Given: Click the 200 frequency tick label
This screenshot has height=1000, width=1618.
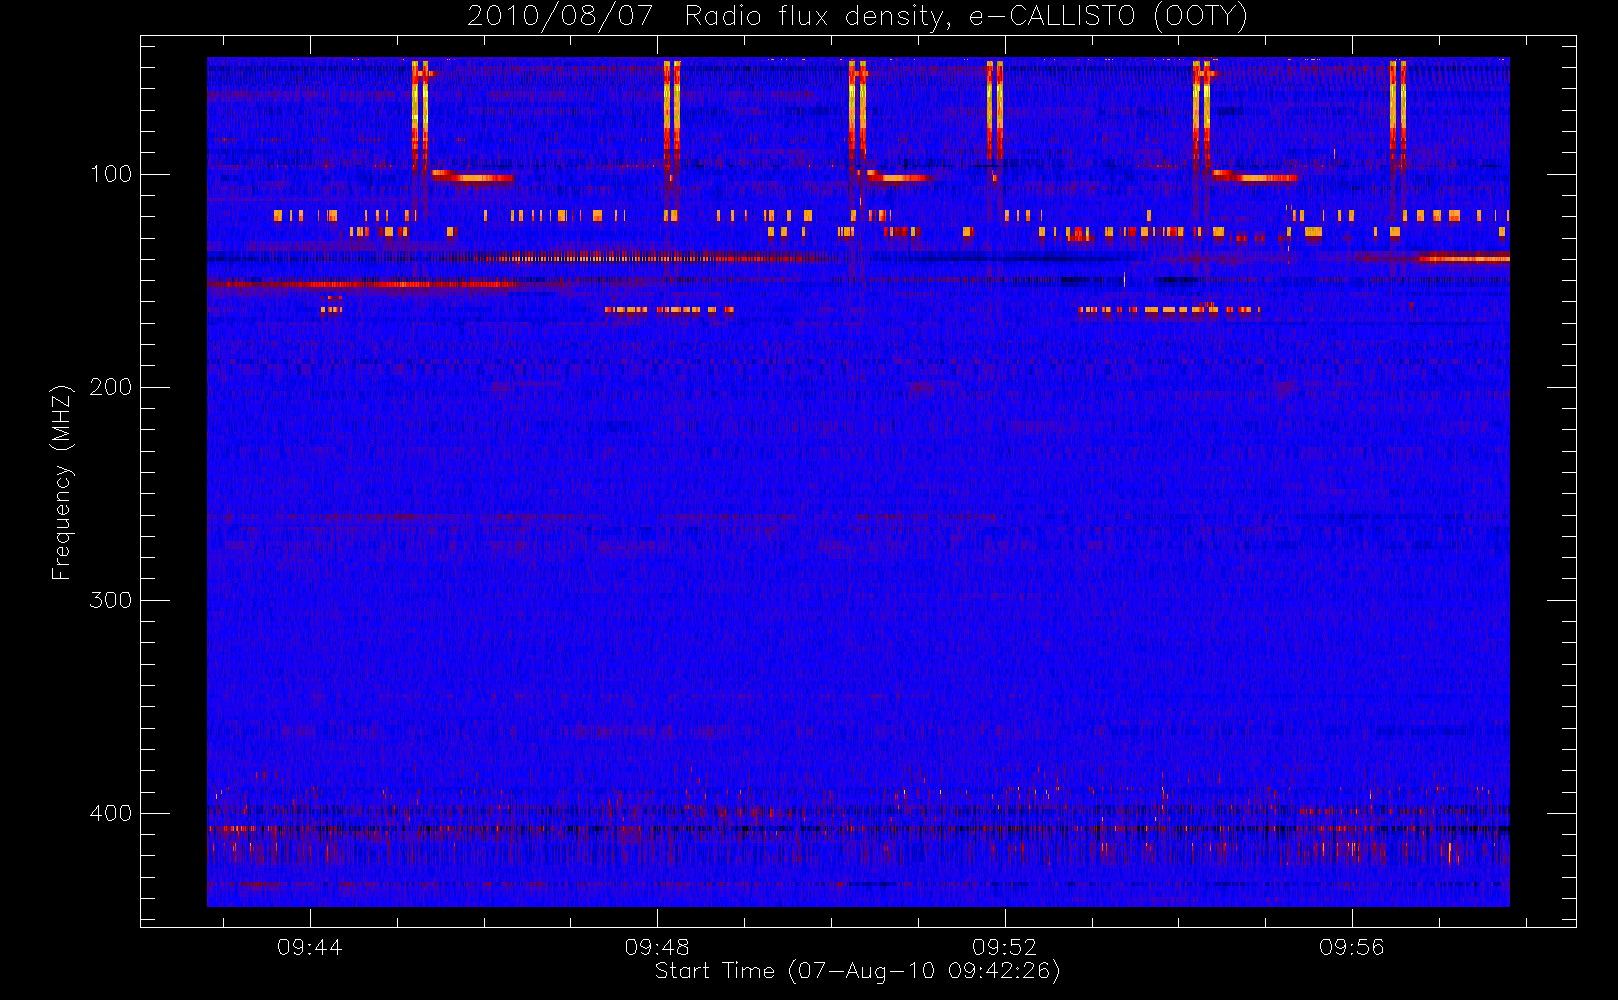Looking at the screenshot, I should click(x=111, y=387).
